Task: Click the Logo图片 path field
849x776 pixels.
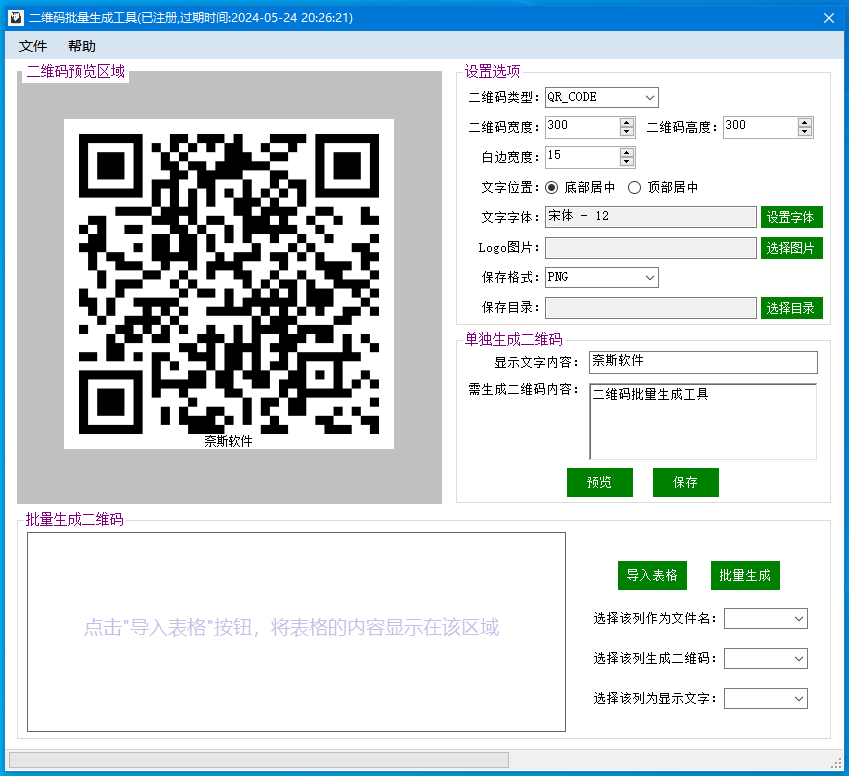Action: point(650,248)
